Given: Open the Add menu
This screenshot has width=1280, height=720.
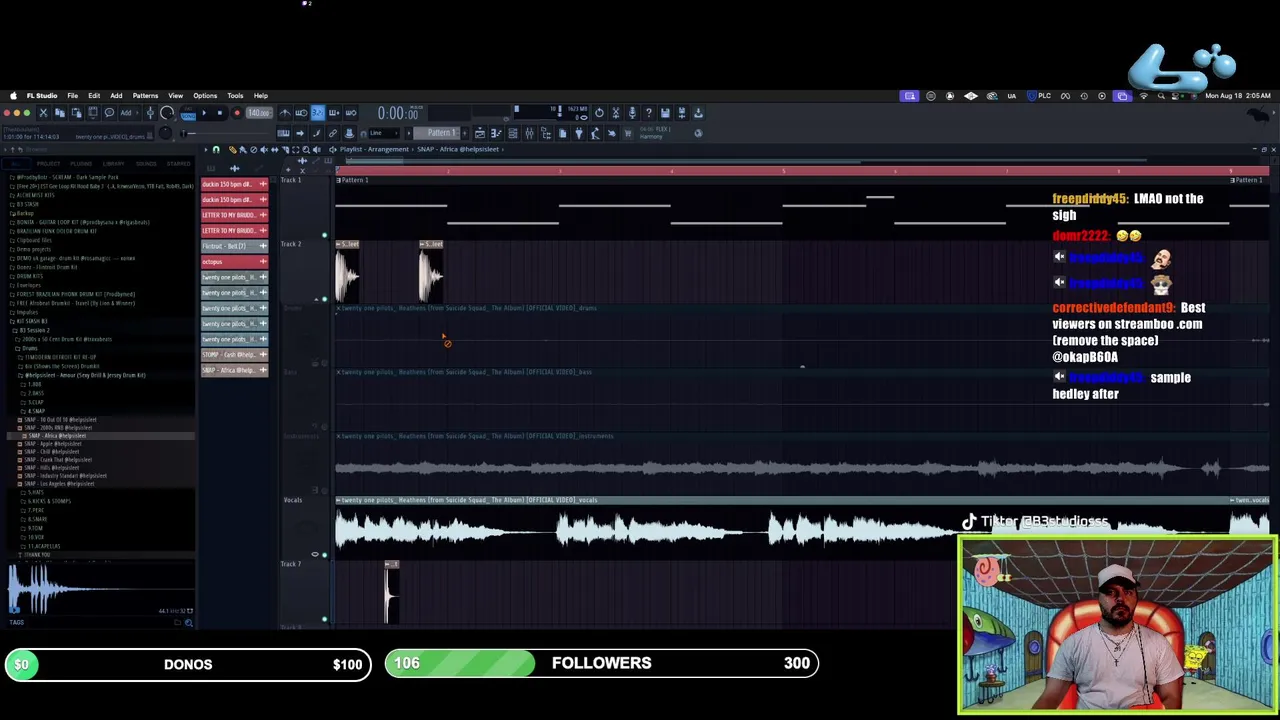Looking at the screenshot, I should 116,96.
